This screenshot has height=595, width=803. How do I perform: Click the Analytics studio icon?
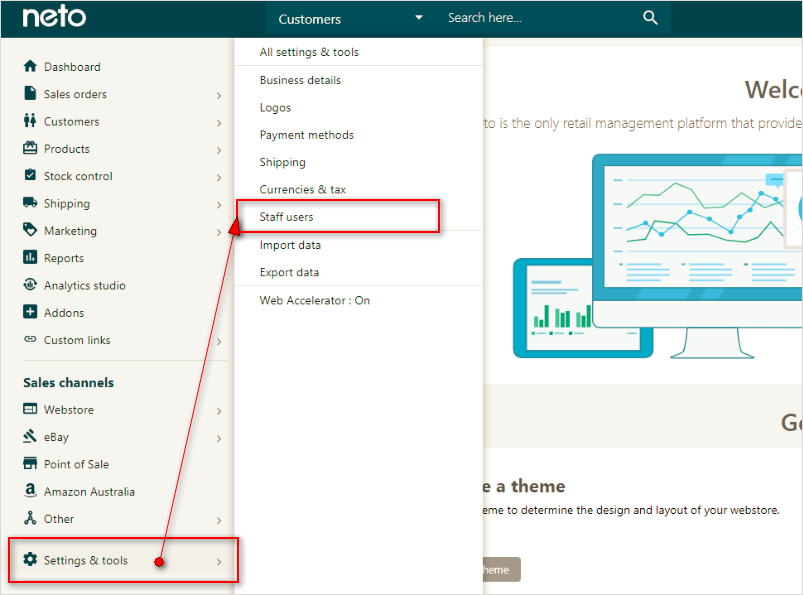(30, 285)
